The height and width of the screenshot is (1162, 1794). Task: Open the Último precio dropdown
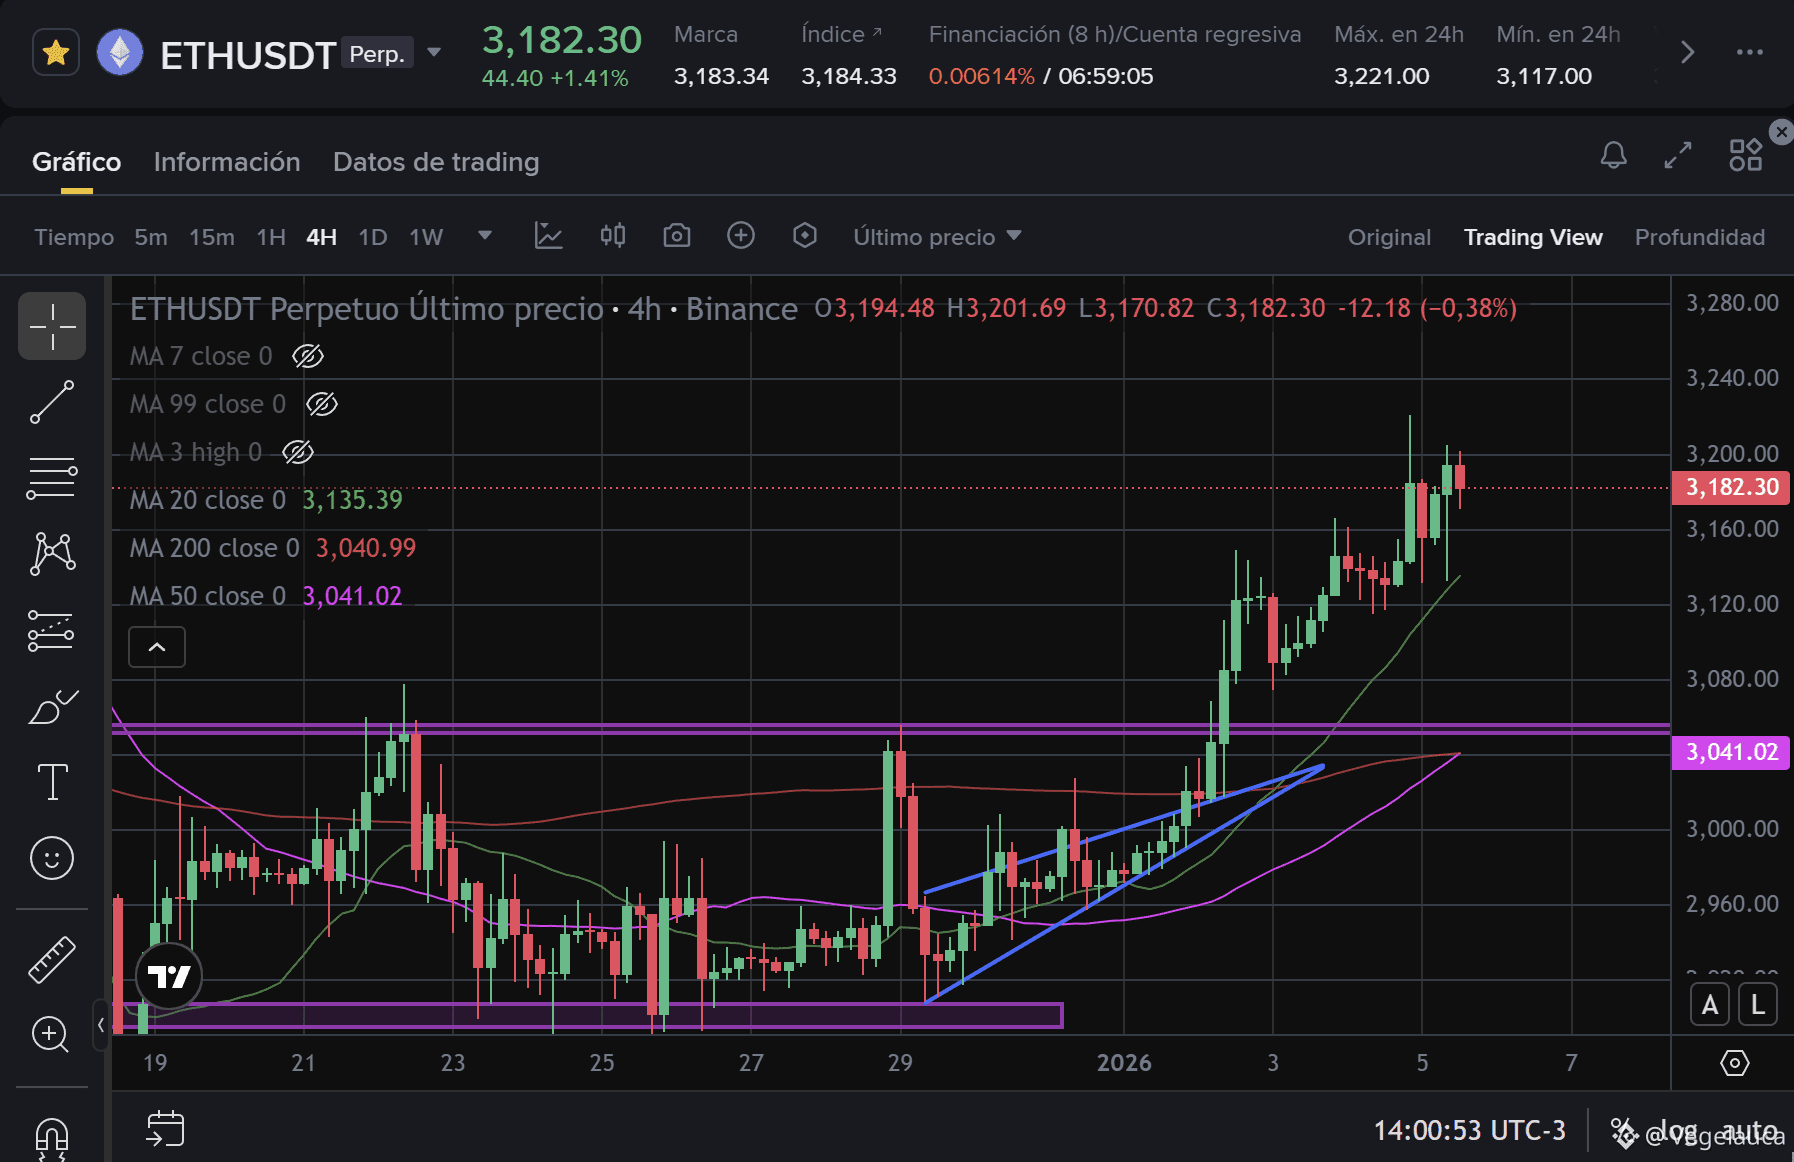tap(937, 237)
